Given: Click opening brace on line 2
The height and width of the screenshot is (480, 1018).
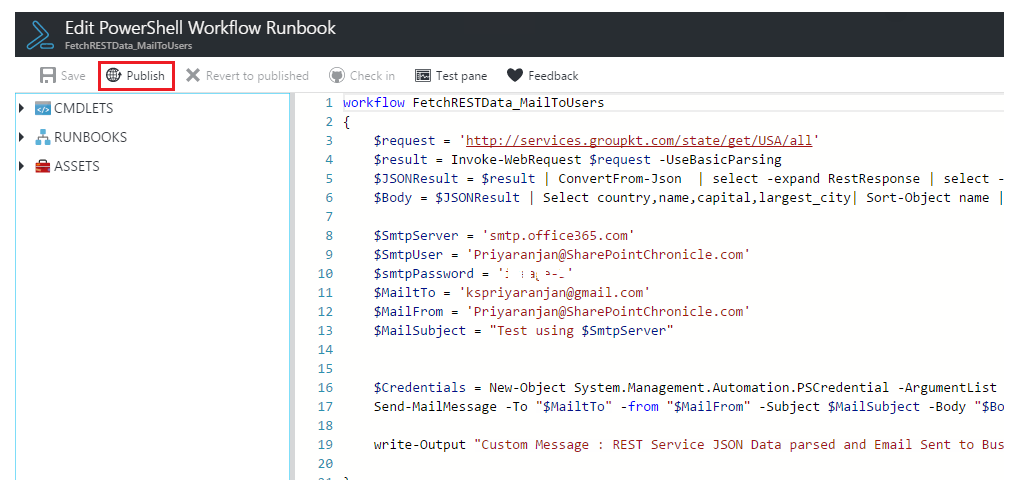Looking at the screenshot, I should 346,122.
